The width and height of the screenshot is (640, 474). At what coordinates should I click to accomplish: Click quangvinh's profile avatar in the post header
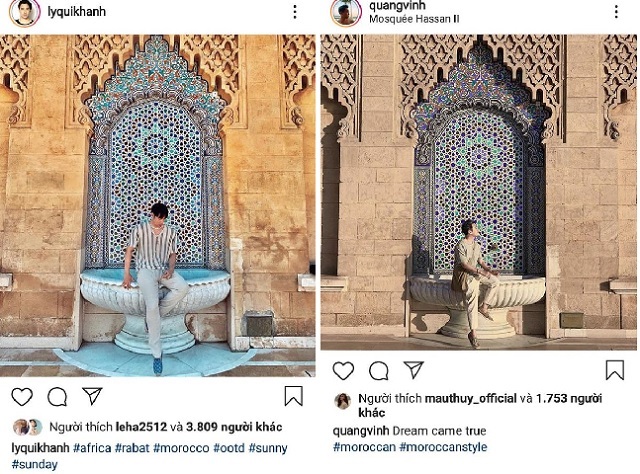click(x=345, y=12)
